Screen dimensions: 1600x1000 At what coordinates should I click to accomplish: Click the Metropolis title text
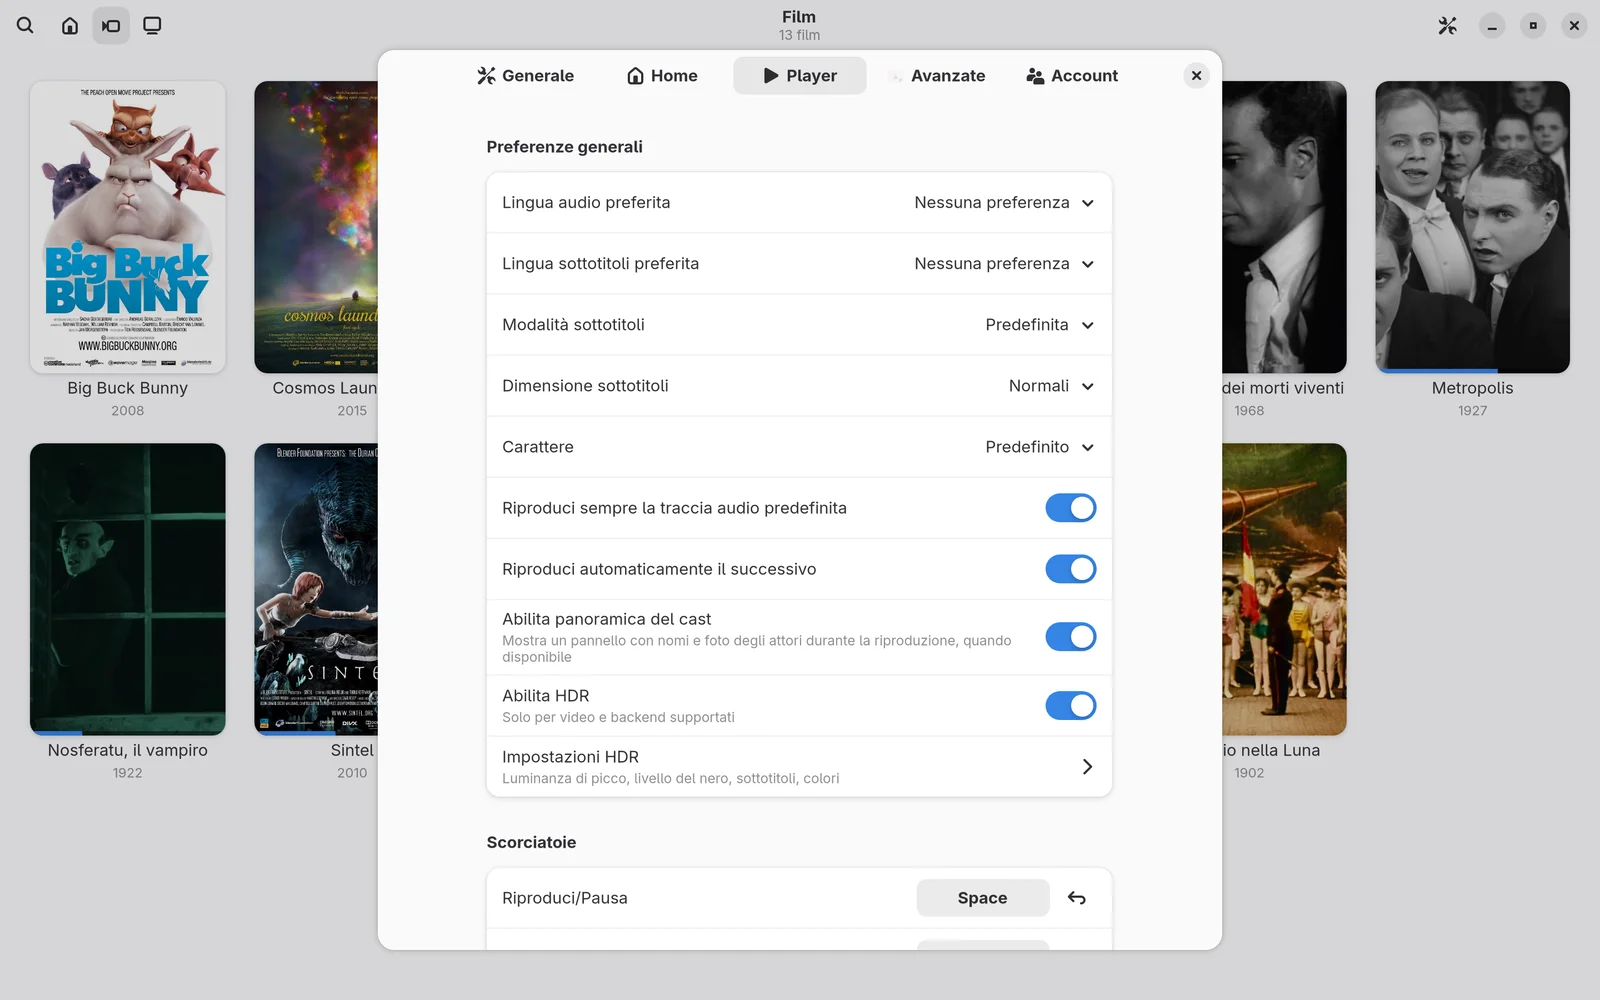[1472, 388]
